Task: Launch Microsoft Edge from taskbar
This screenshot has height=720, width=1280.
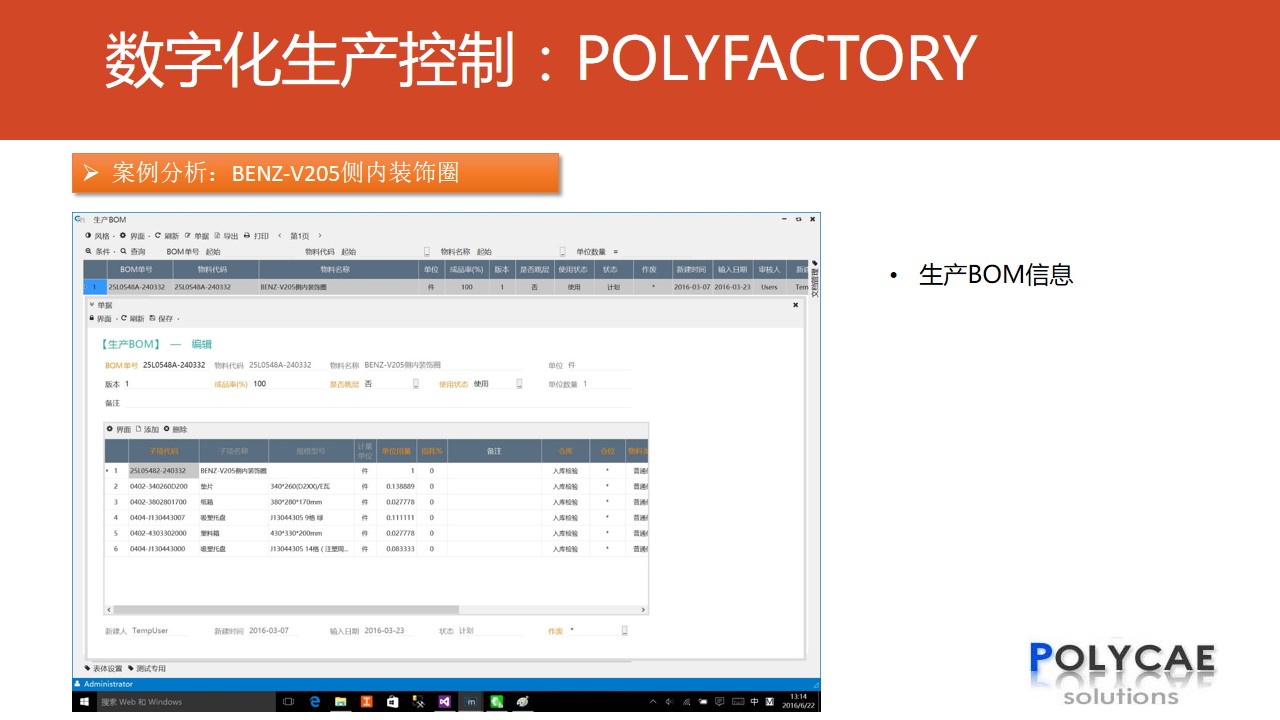Action: point(315,702)
